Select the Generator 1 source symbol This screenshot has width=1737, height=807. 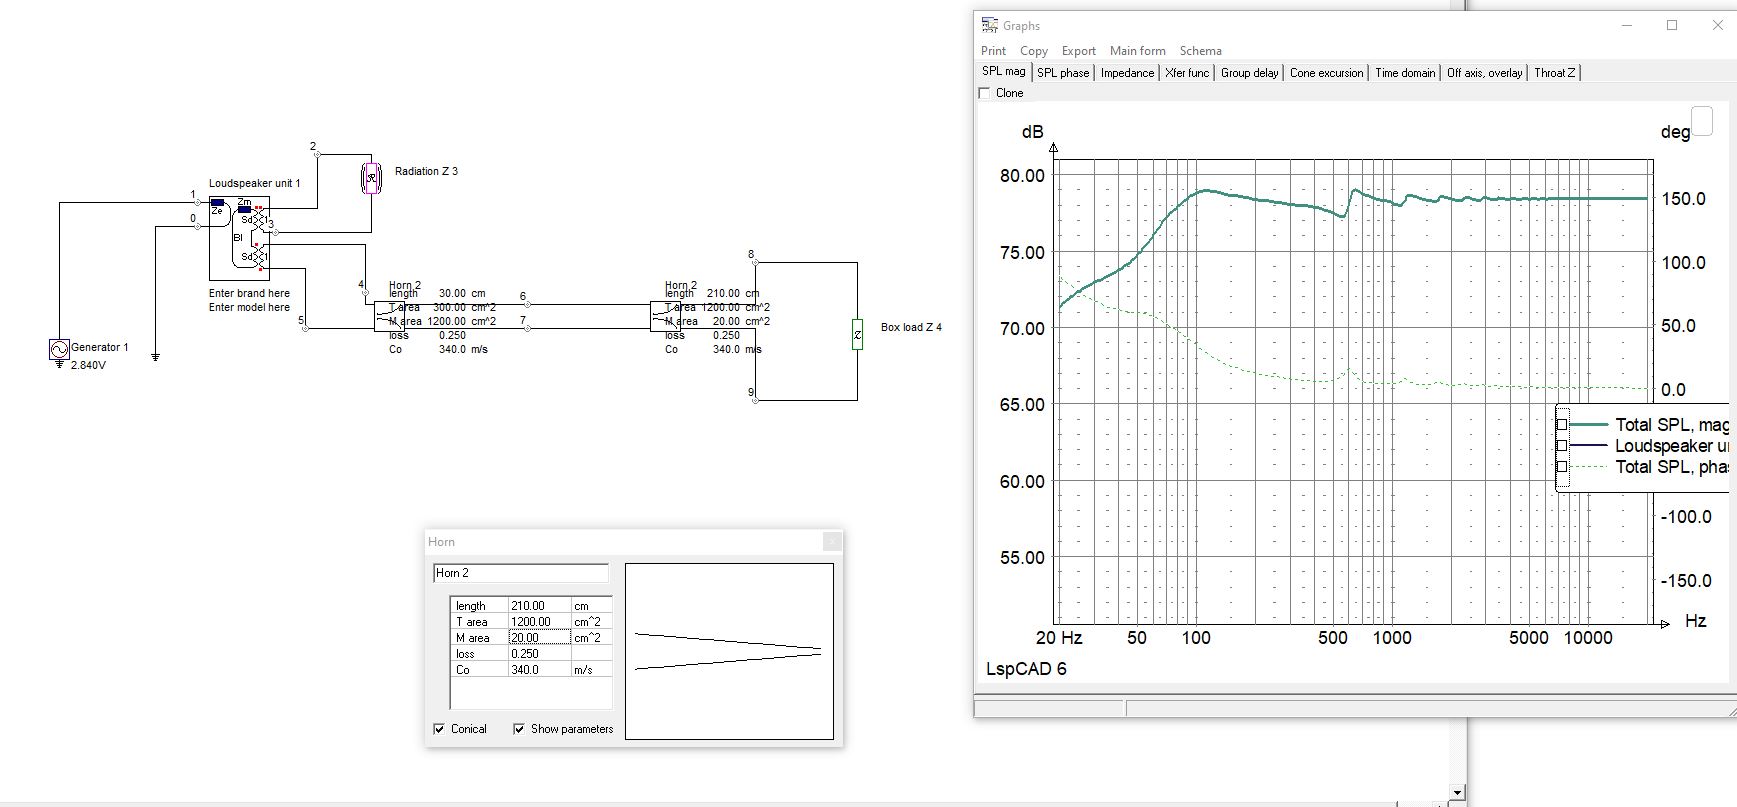[x=59, y=349]
